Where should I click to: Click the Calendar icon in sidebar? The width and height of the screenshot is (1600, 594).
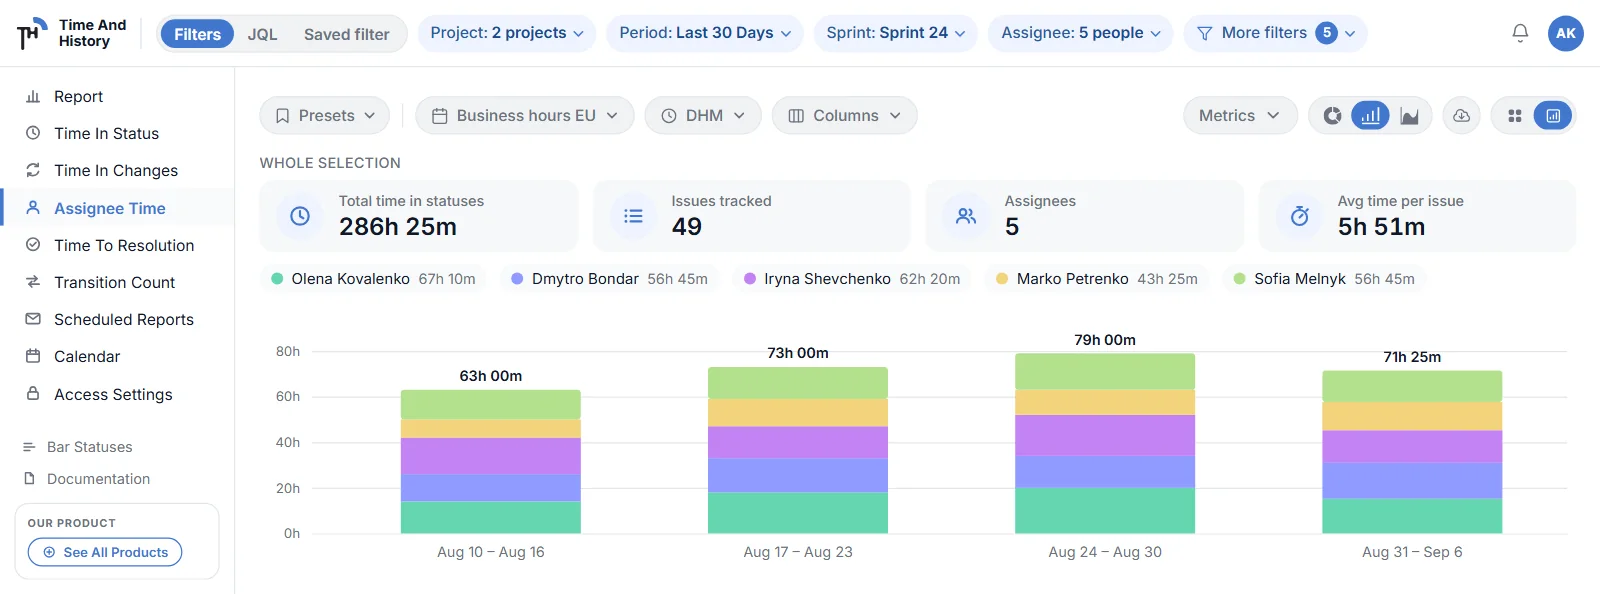(x=33, y=356)
